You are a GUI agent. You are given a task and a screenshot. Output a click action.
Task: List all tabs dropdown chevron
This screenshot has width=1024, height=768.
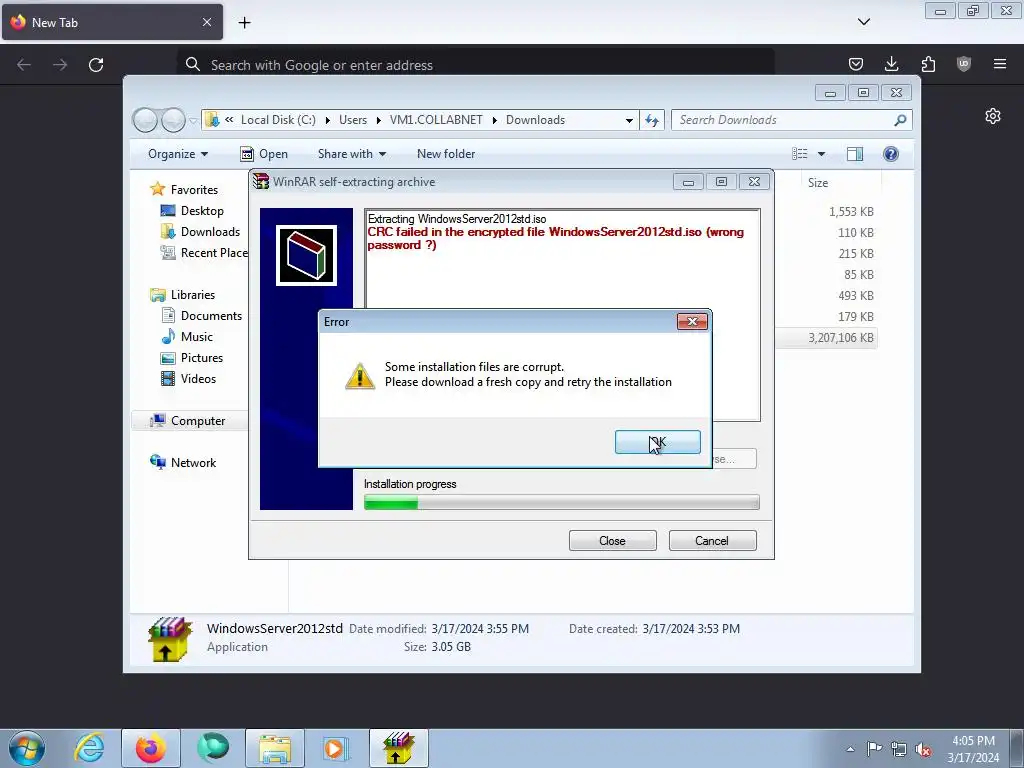click(x=863, y=22)
